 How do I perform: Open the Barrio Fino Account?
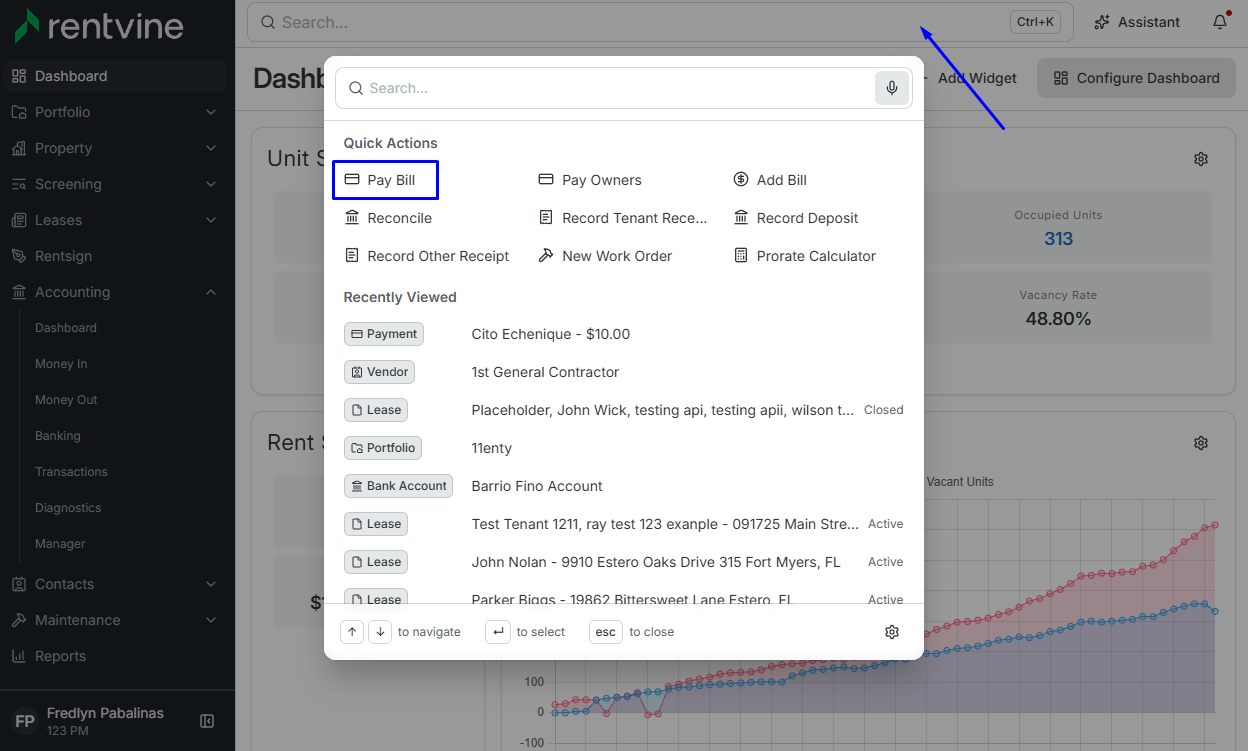[x=624, y=486]
